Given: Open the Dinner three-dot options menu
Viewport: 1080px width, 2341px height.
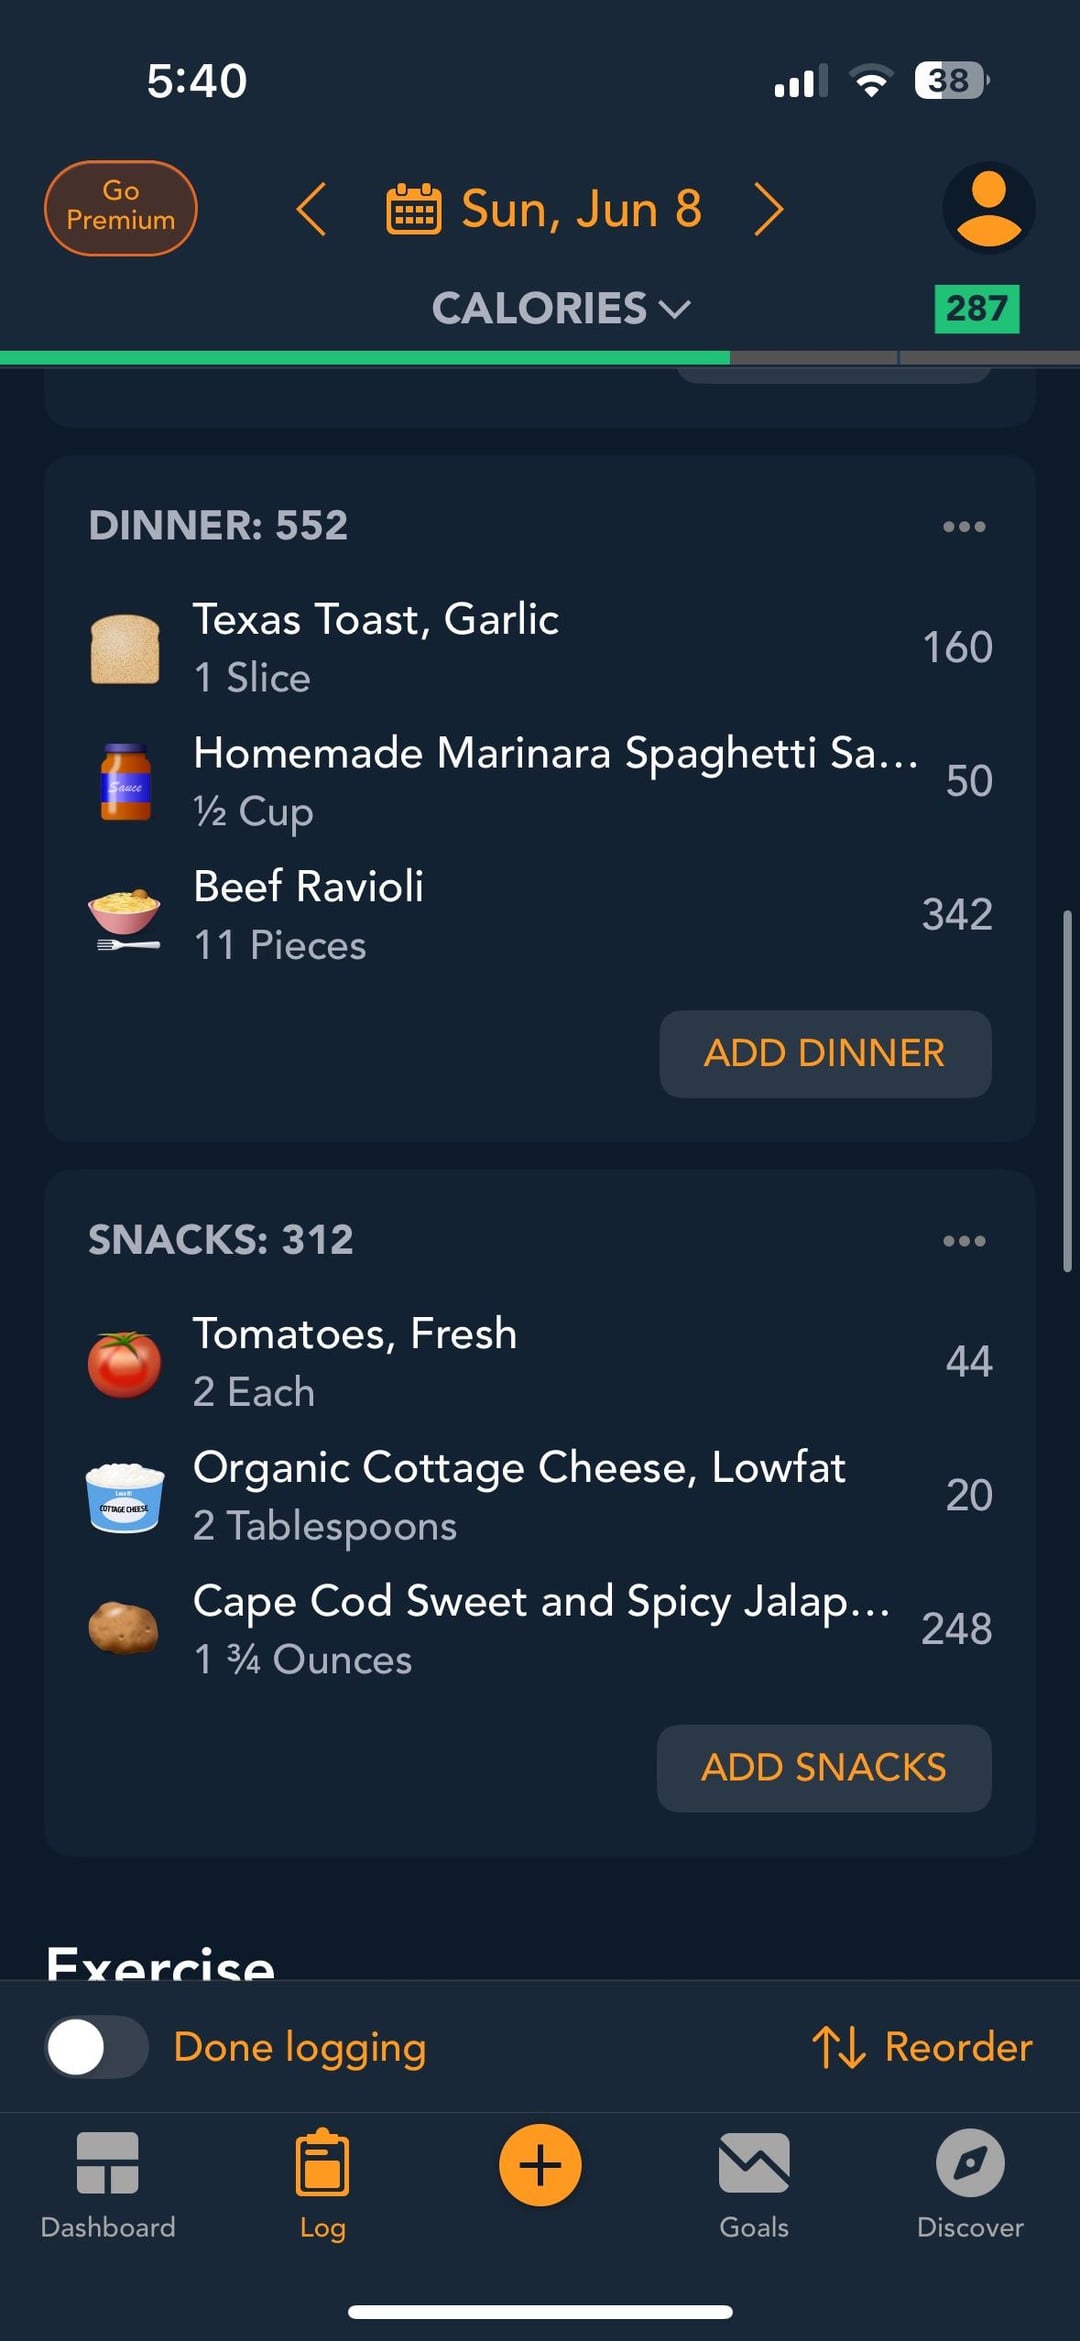Looking at the screenshot, I should pos(964,526).
